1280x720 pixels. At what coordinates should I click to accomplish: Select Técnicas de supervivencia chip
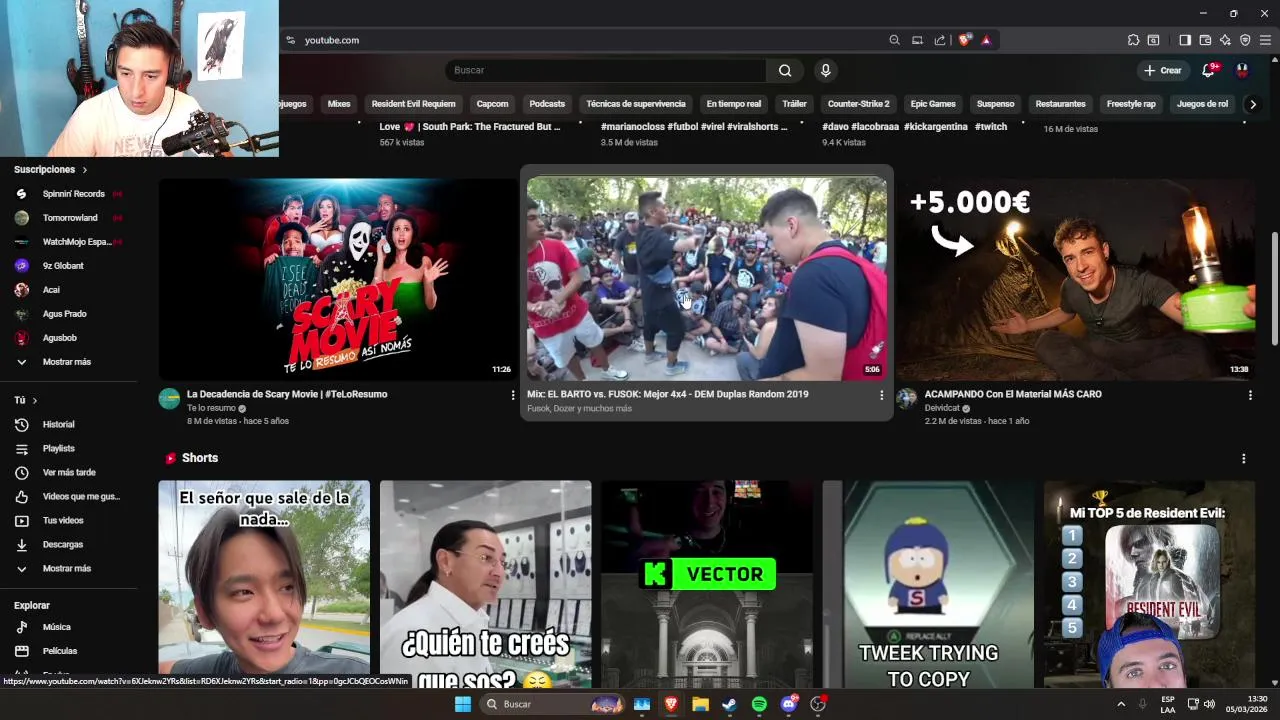pyautogui.click(x=636, y=104)
